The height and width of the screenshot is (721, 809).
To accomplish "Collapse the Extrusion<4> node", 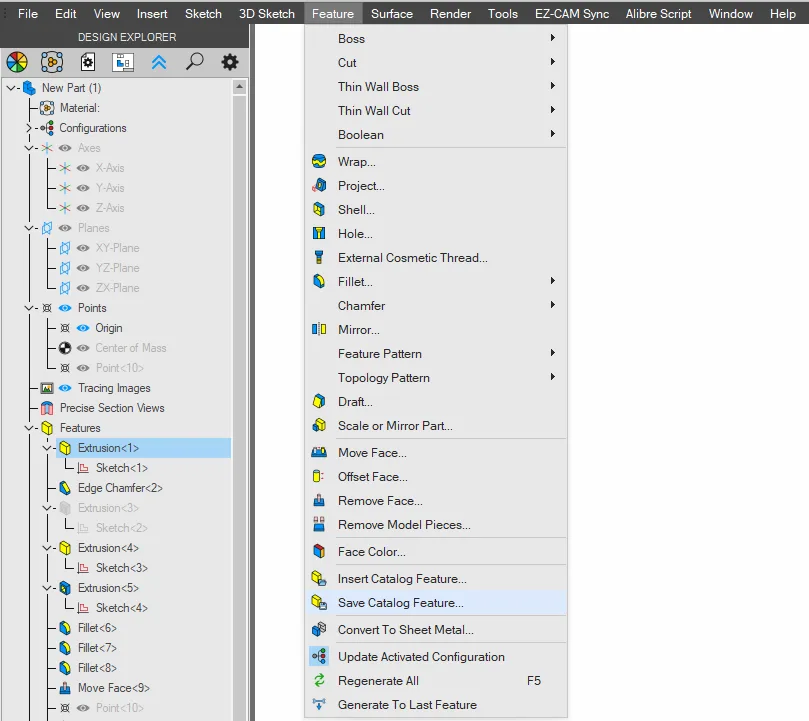I will pos(47,548).
